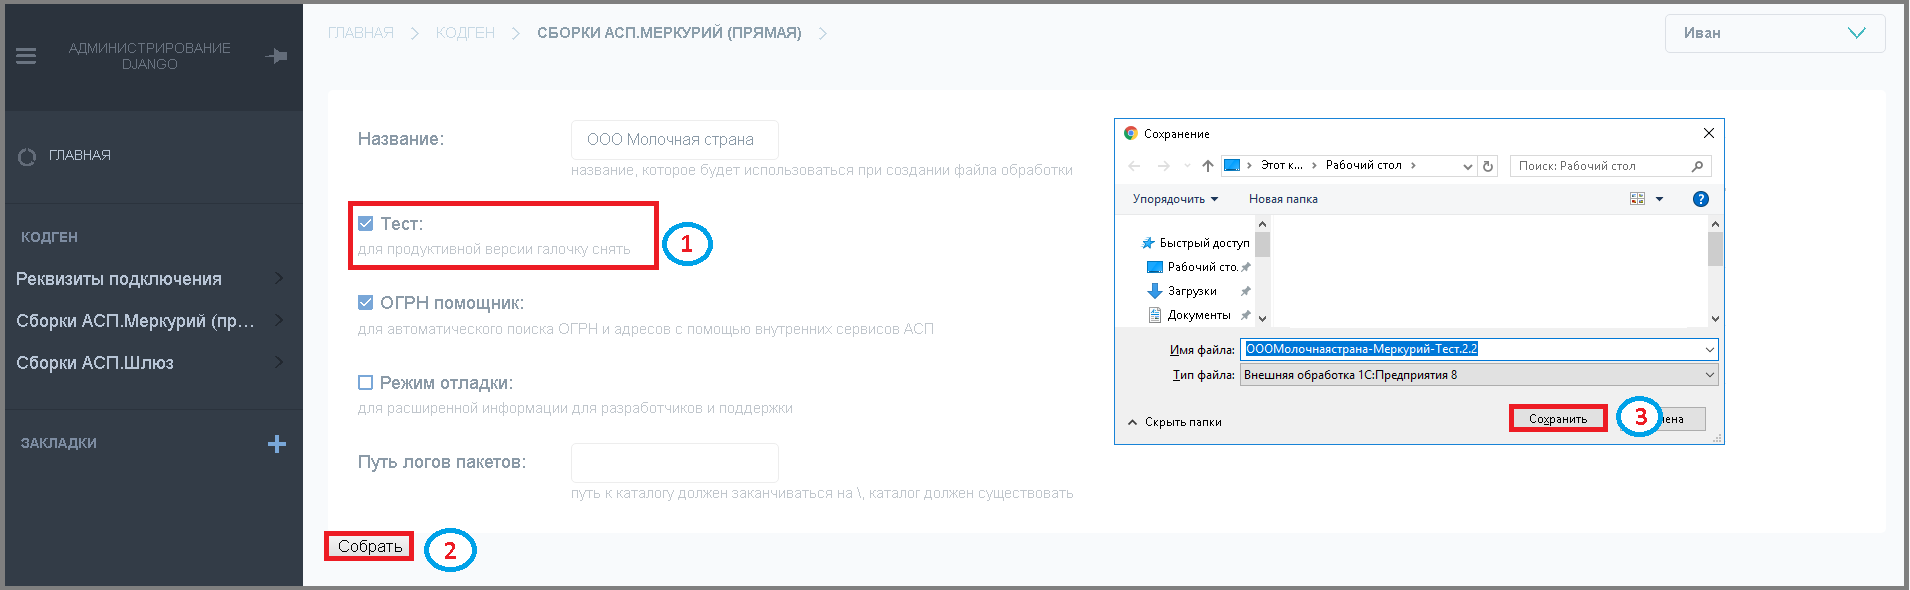Click the refresh icon in dialog address bar
1910x590 pixels.
[1488, 166]
